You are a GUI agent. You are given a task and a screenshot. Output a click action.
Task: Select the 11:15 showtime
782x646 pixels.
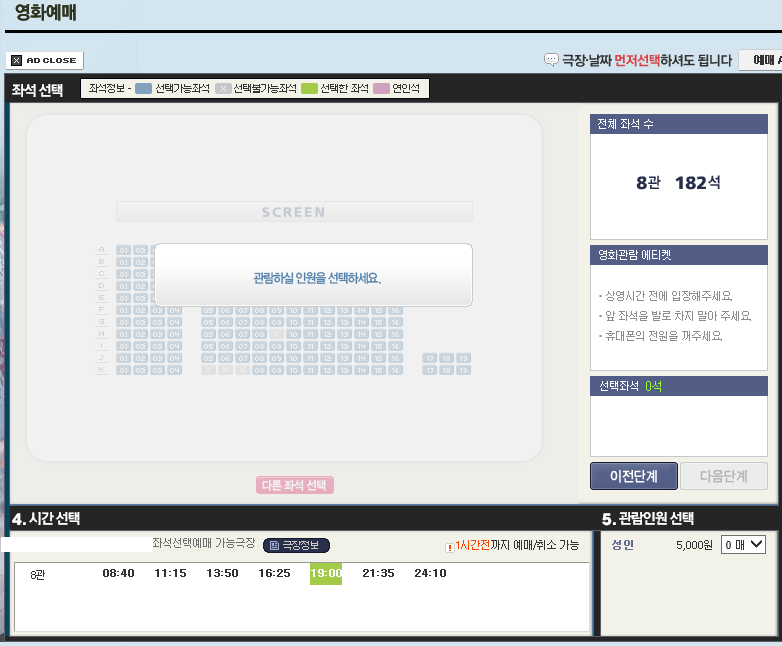click(x=170, y=573)
